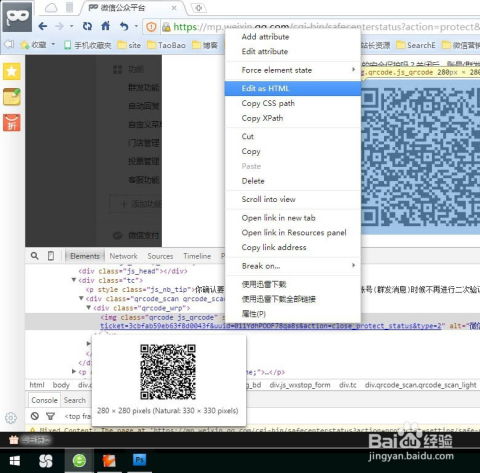Click the body breadcrumb in DevTools
Viewport: 480px width, 473px height.
61,385
